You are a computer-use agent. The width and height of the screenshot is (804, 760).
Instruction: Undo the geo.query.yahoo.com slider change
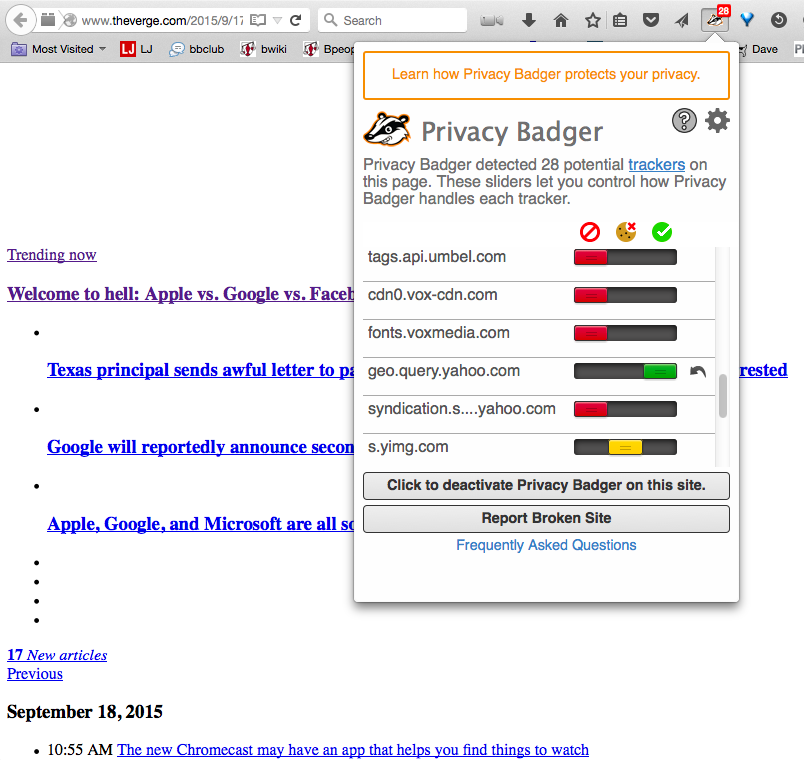click(x=698, y=371)
